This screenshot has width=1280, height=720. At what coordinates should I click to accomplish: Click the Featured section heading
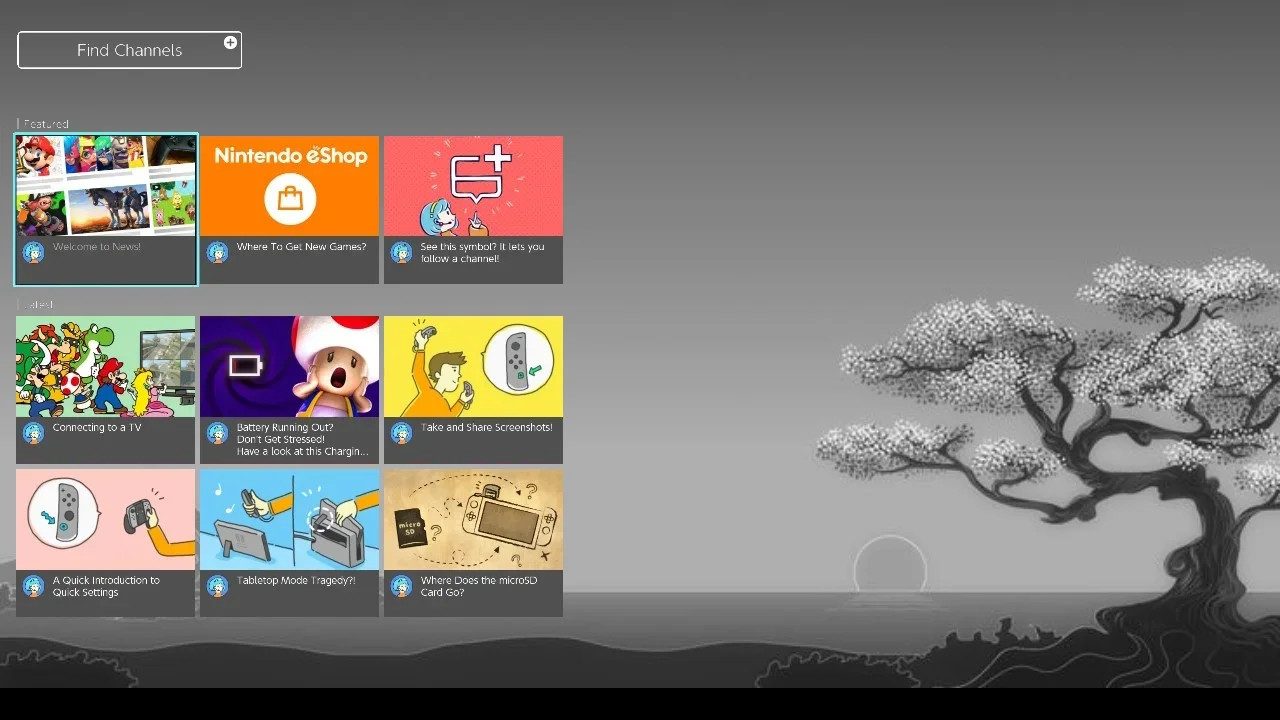coord(46,124)
